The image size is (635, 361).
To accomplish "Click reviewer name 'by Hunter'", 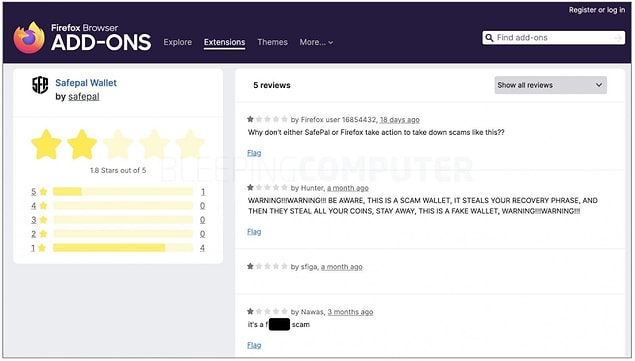I will coord(307,188).
